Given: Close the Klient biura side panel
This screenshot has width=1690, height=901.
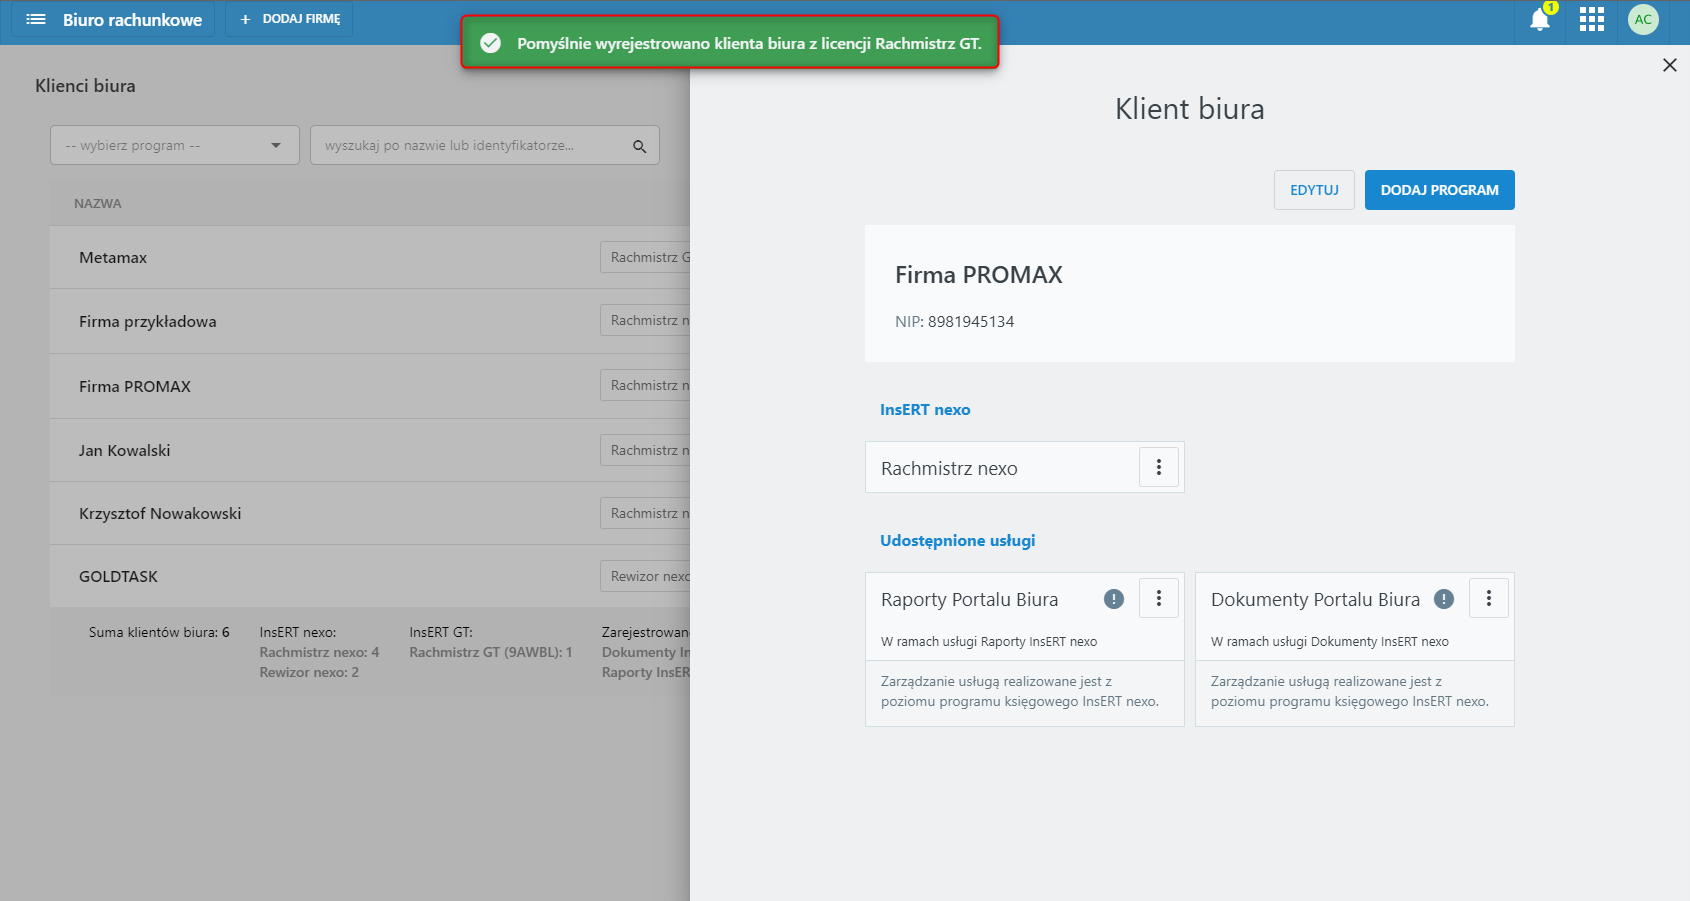Looking at the screenshot, I should (1669, 65).
